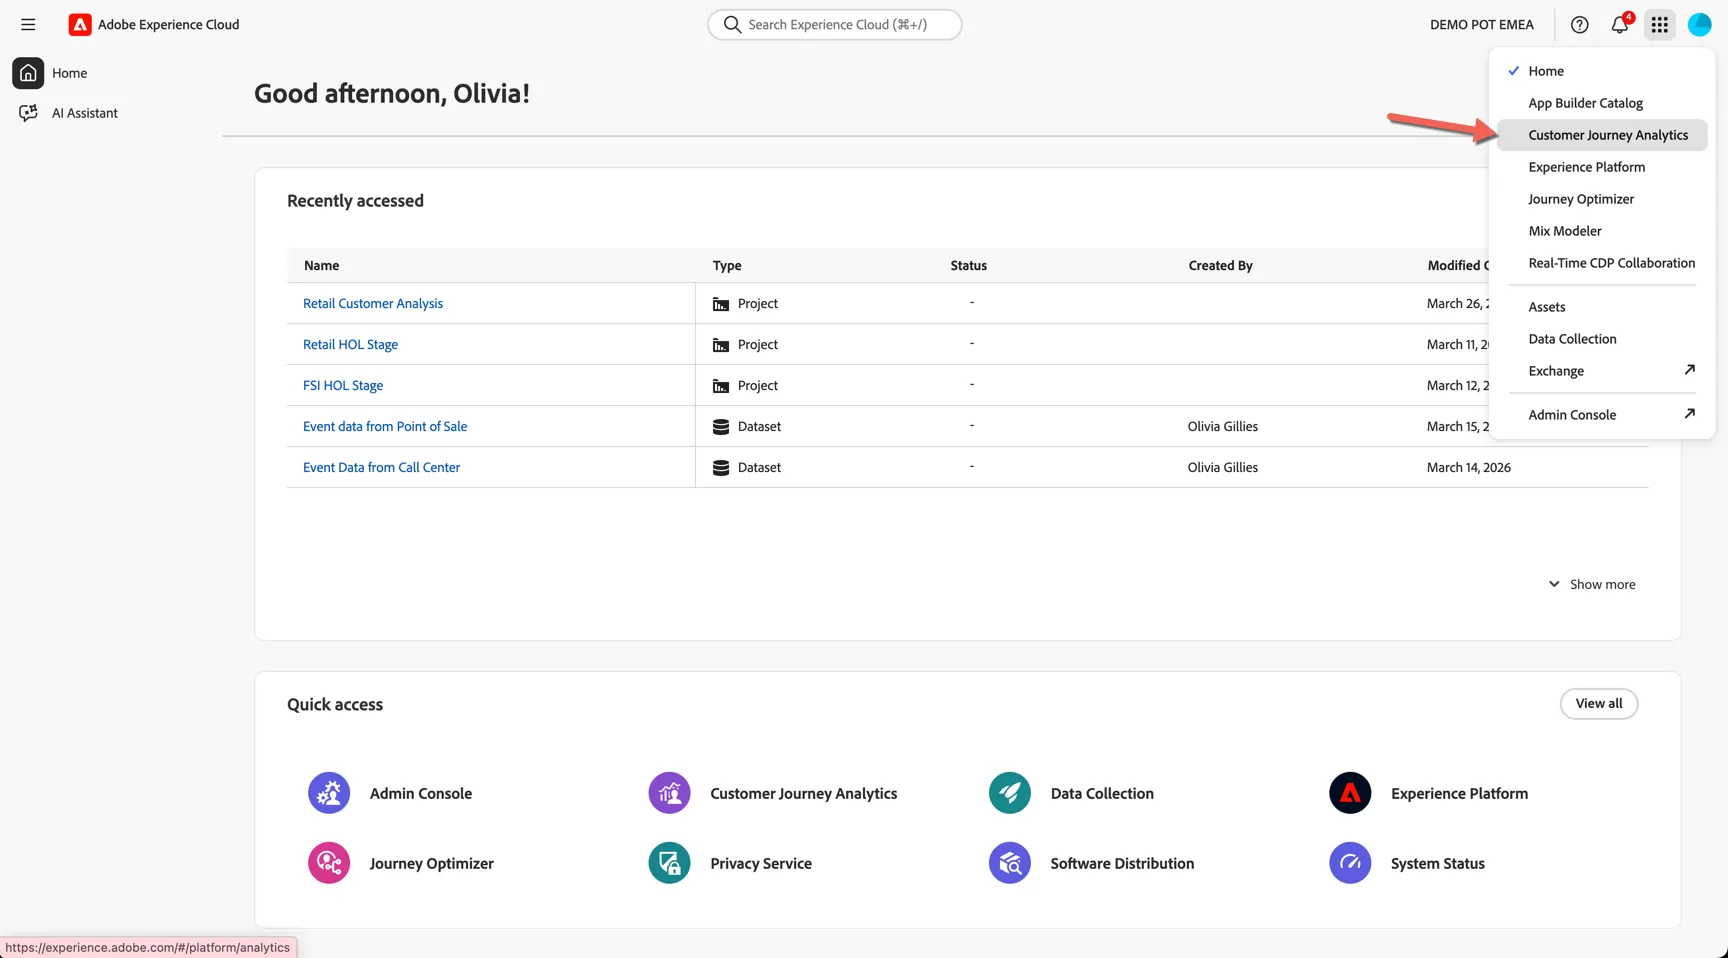Click the Created By column header

click(x=1220, y=266)
